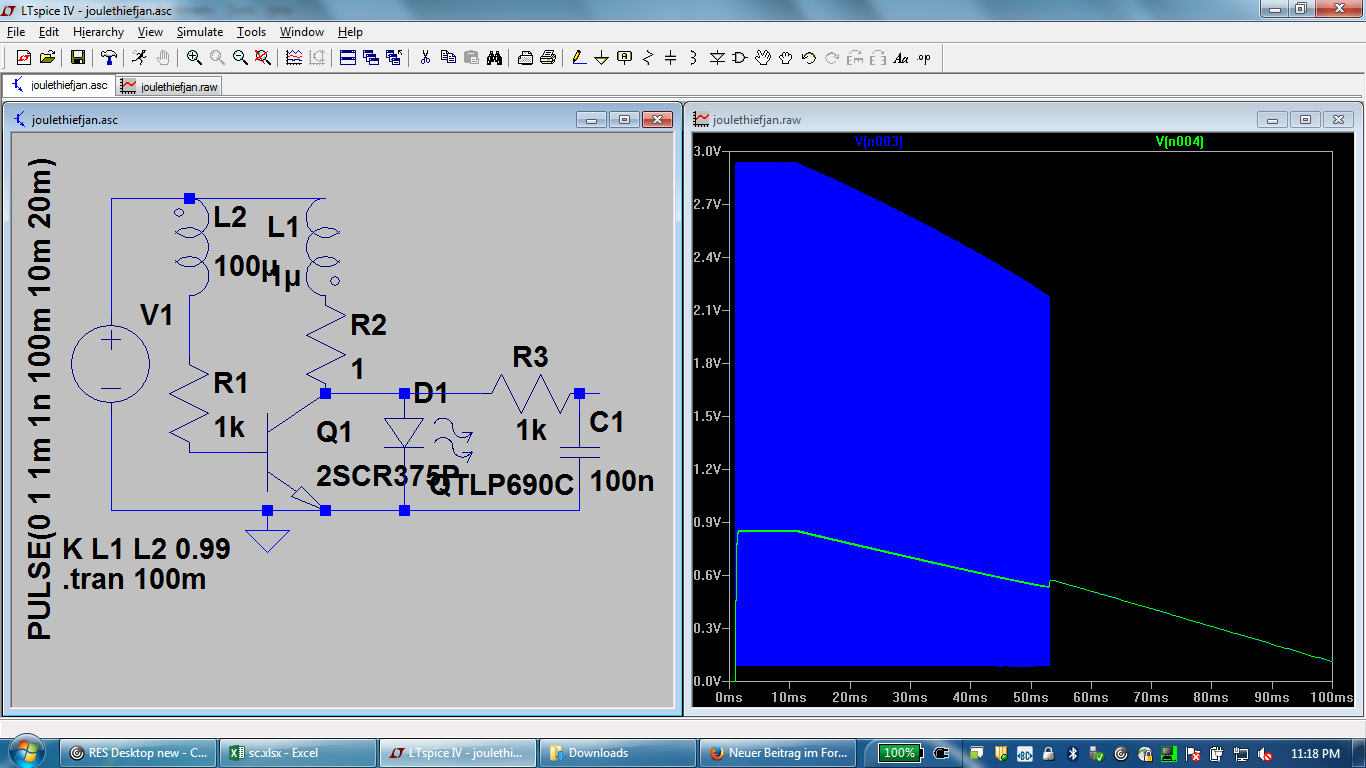Viewport: 1366px width, 768px height.
Task: Click the Pick Visible Traces waveform icon
Action: (x=294, y=58)
